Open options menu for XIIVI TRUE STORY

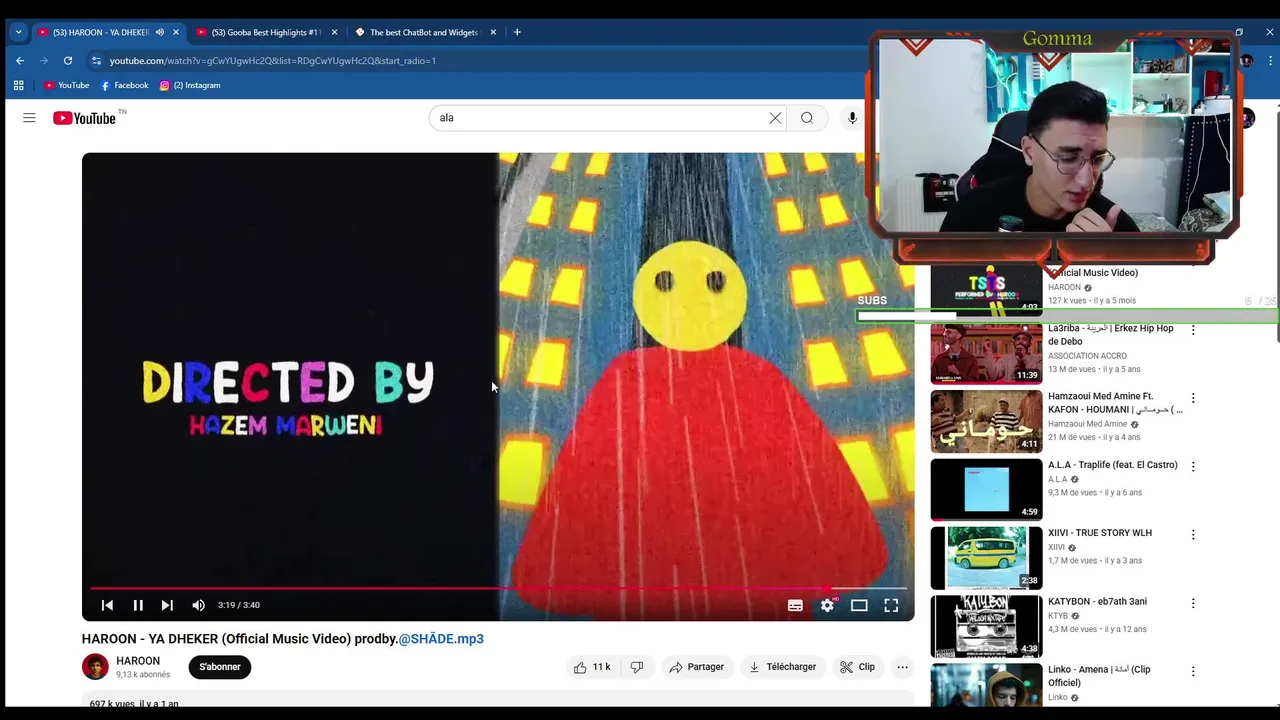1193,534
